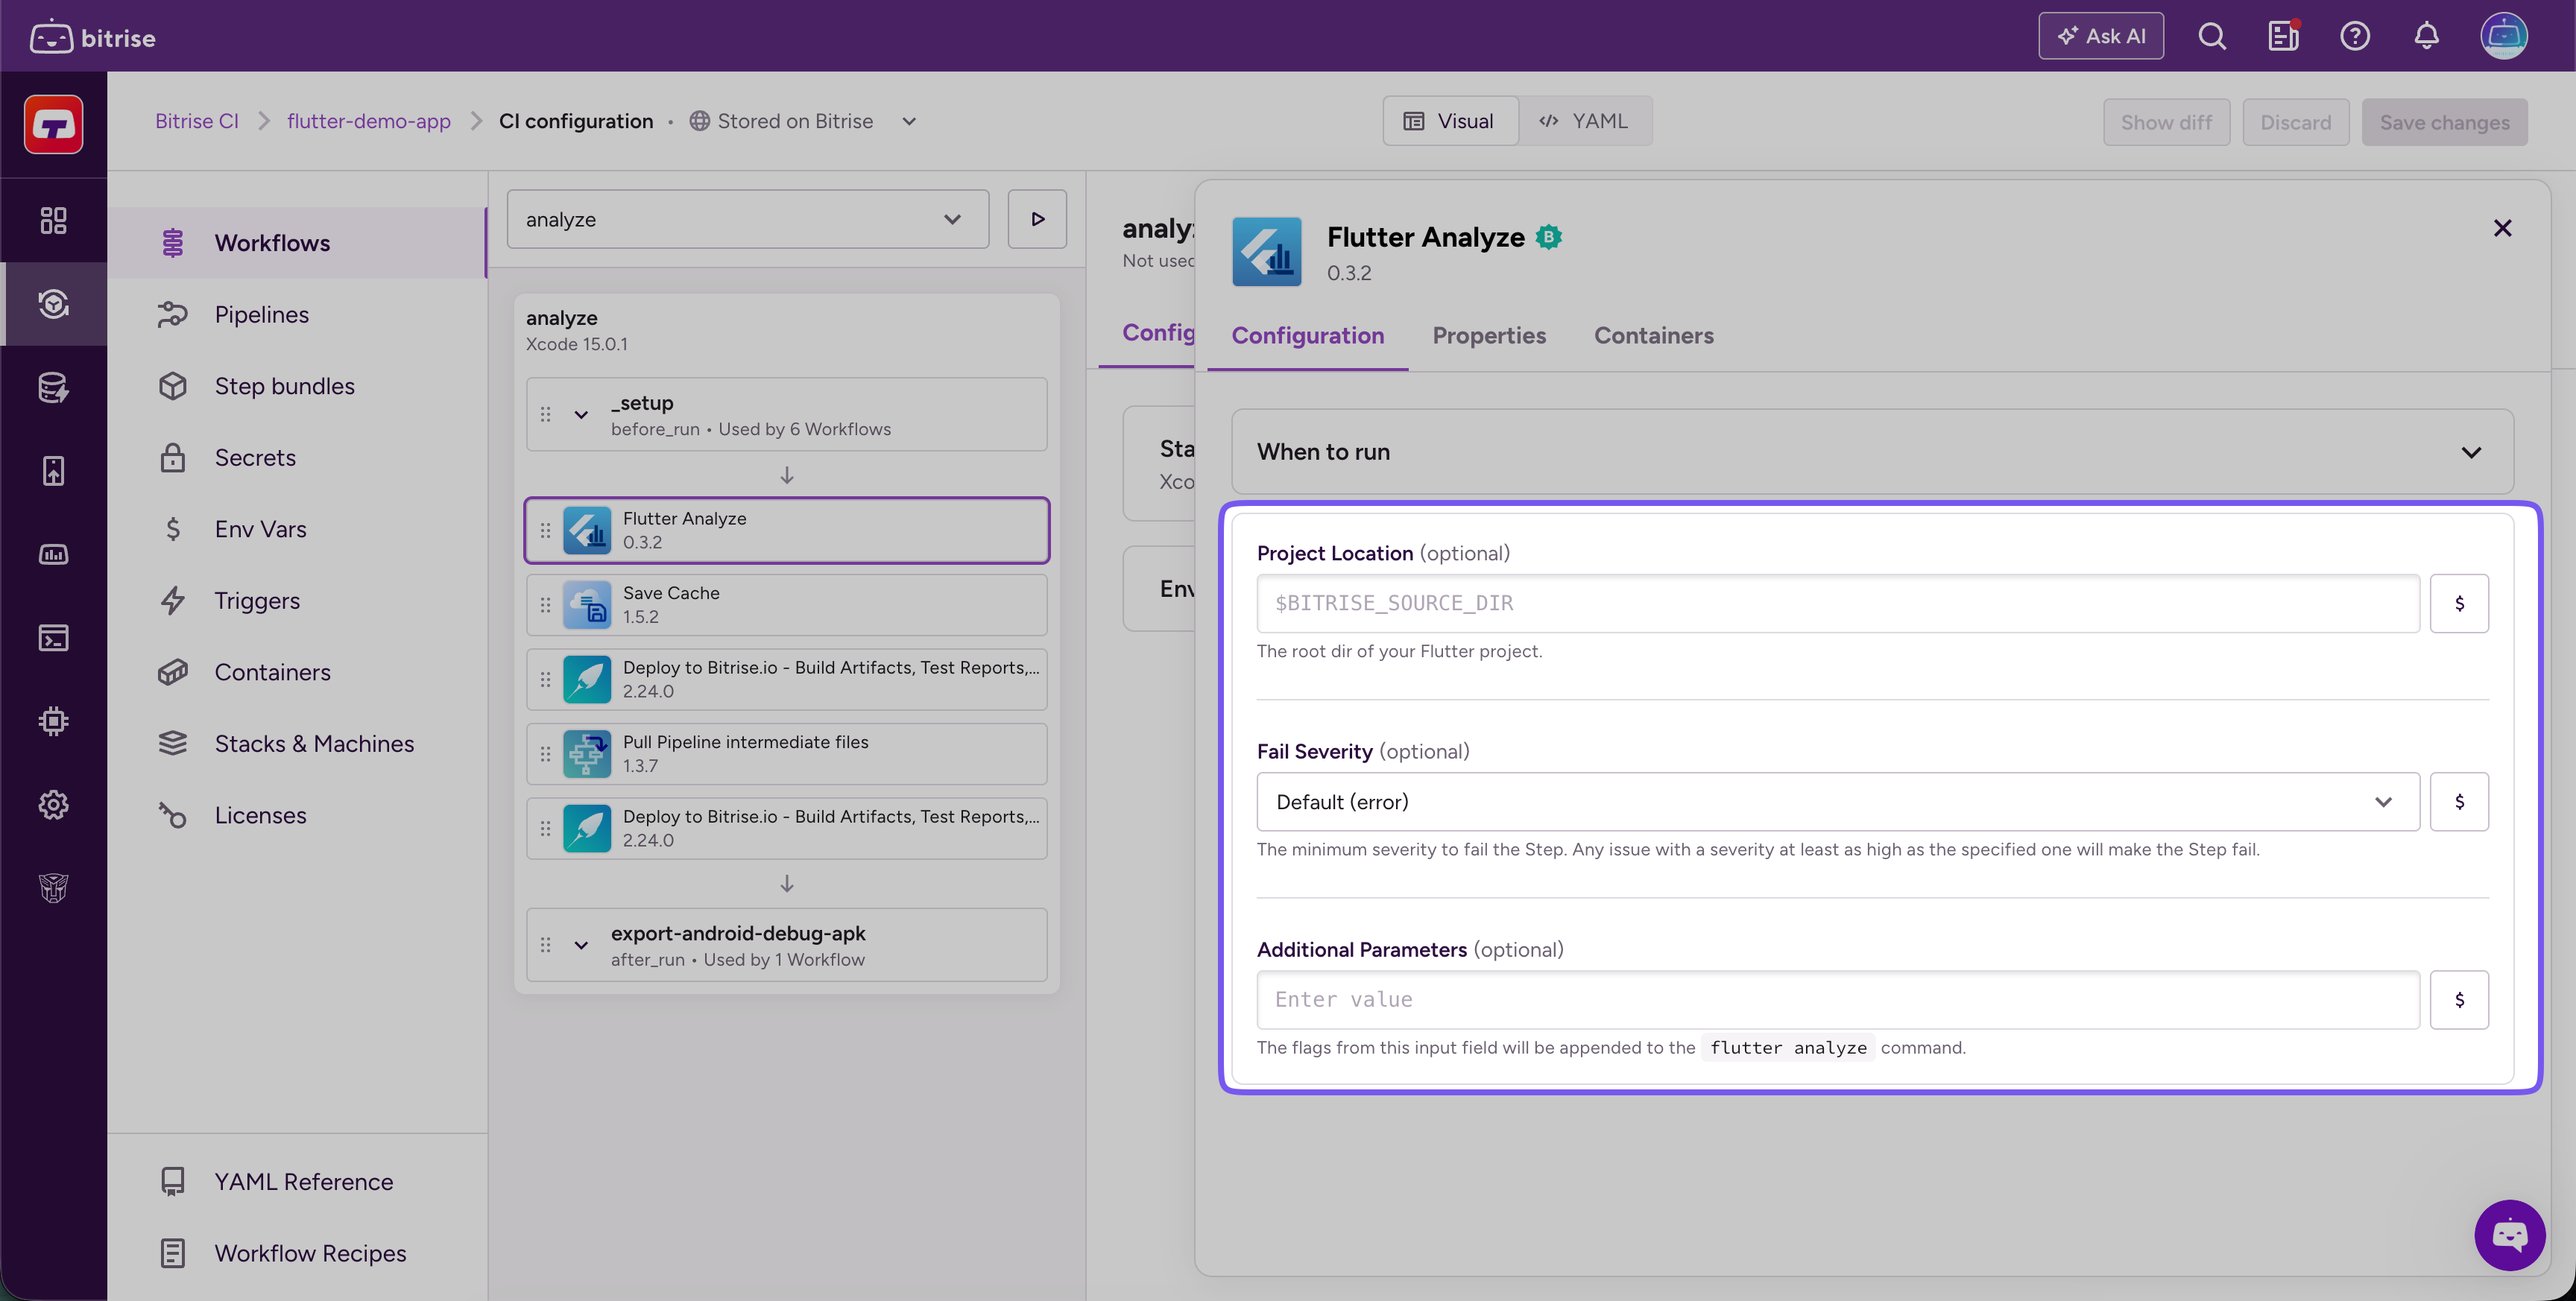Click the Flutter Analyze verified badge

(1548, 237)
